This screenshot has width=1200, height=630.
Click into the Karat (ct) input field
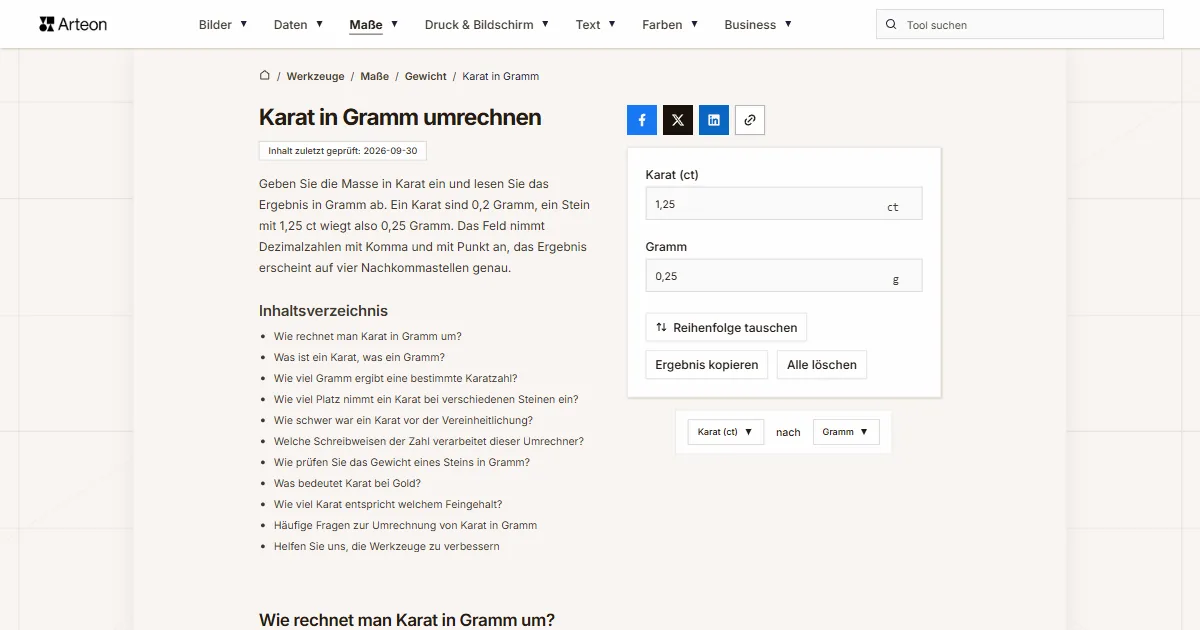tap(784, 204)
